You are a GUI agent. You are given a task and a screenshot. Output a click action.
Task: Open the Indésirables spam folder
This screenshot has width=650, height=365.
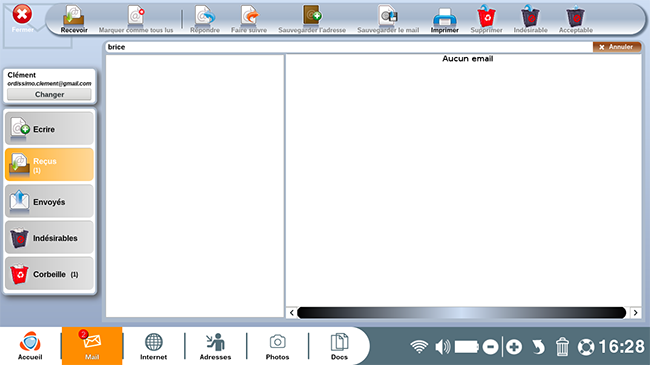pyautogui.click(x=49, y=237)
